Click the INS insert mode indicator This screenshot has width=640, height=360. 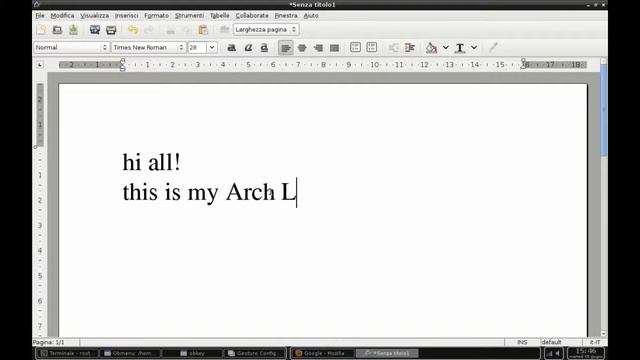522,342
